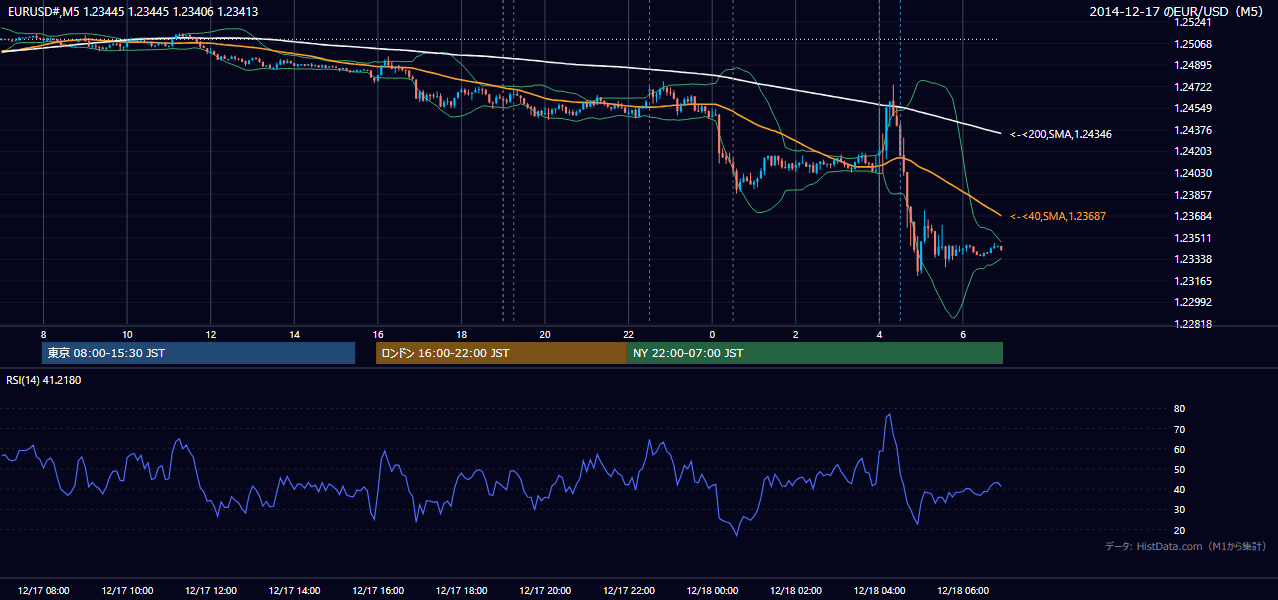Click price level 1.23338 on the axis

(x=1193, y=259)
